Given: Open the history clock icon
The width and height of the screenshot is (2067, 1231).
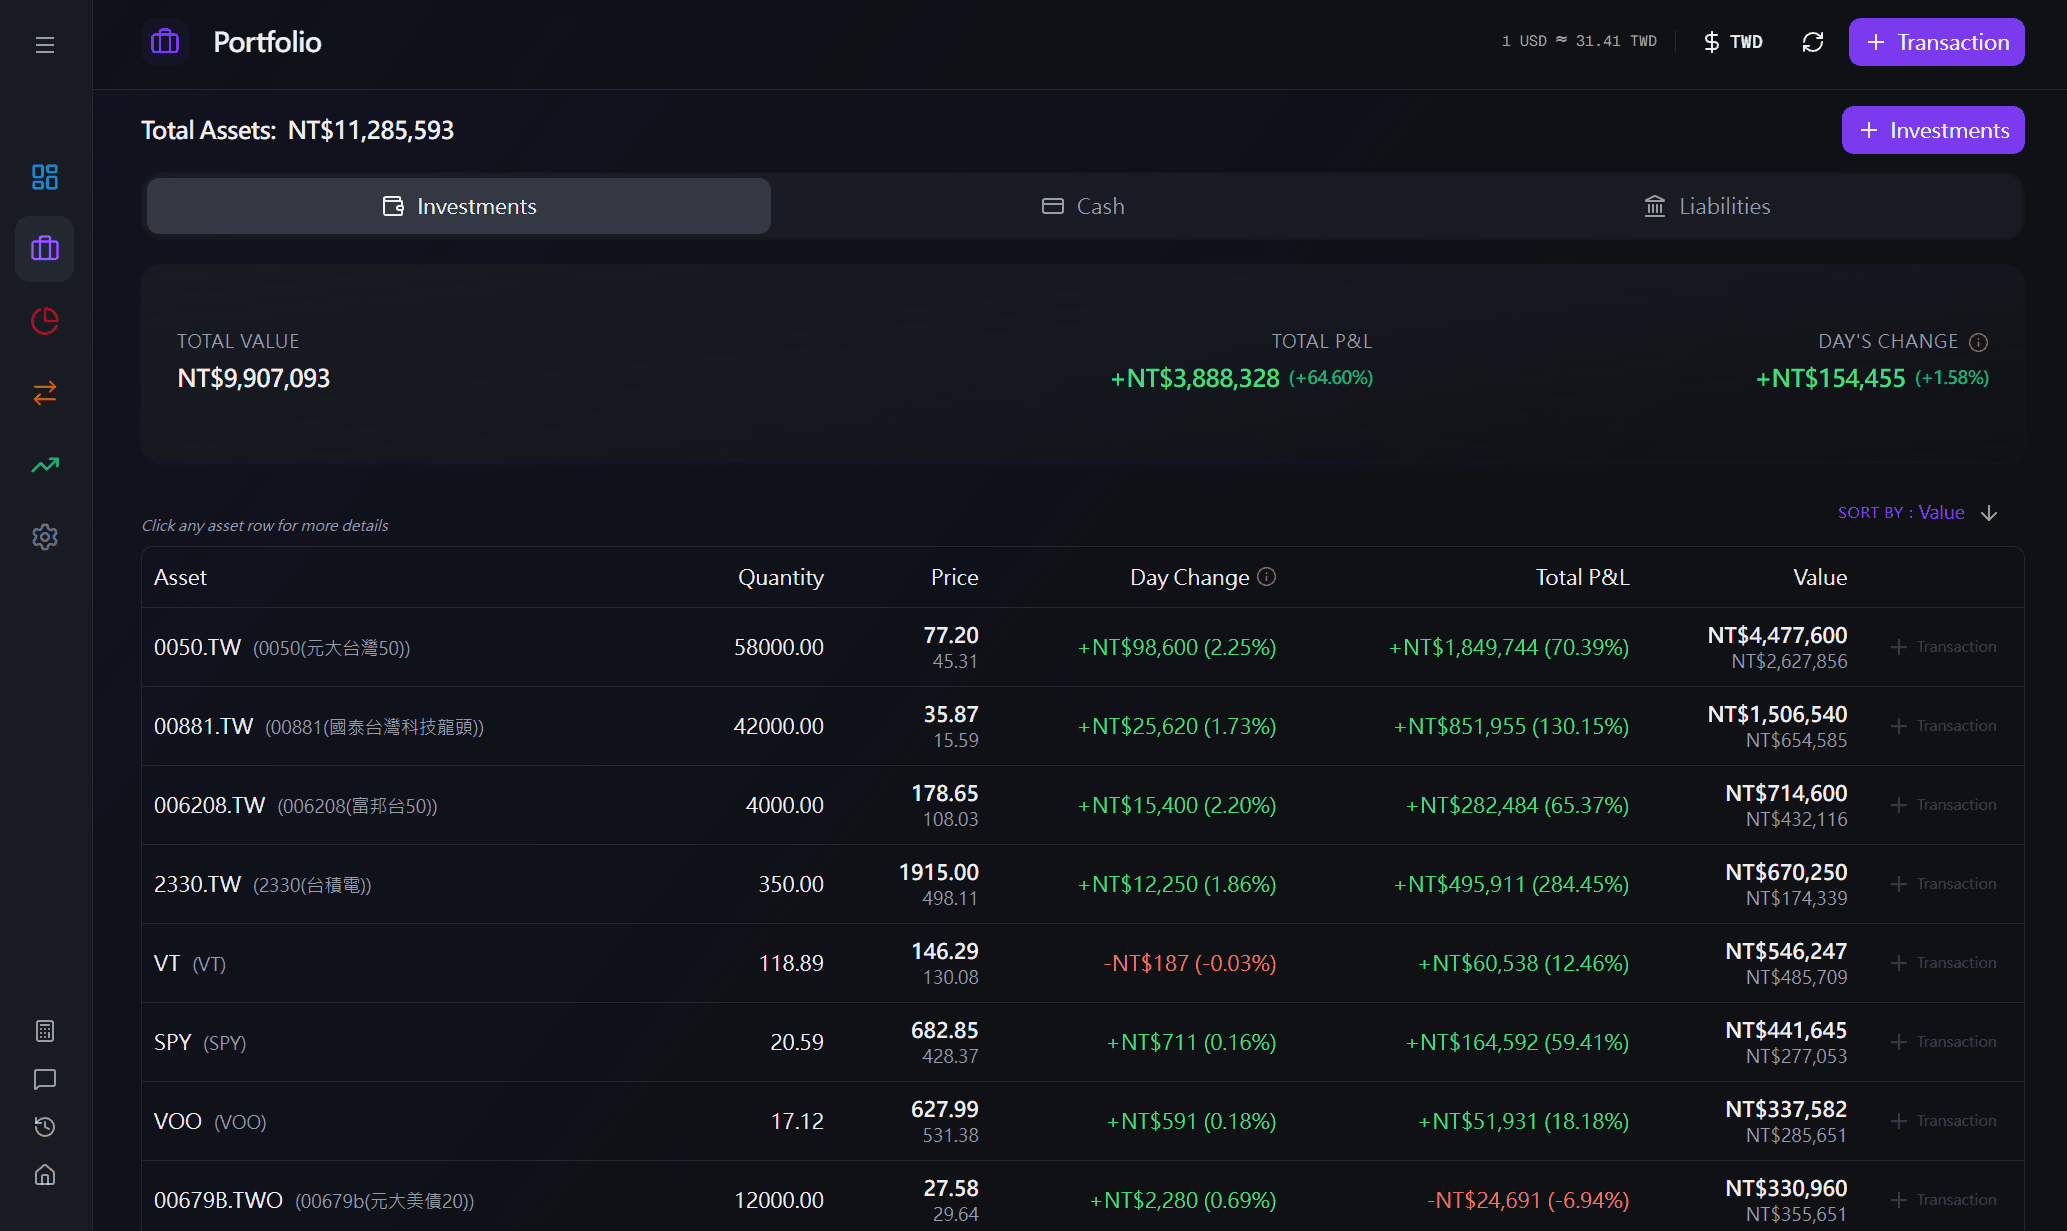Looking at the screenshot, I should click(45, 1127).
